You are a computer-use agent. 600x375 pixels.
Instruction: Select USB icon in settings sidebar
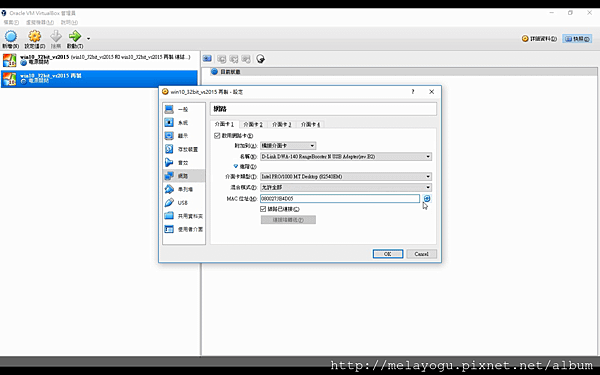tap(169, 202)
